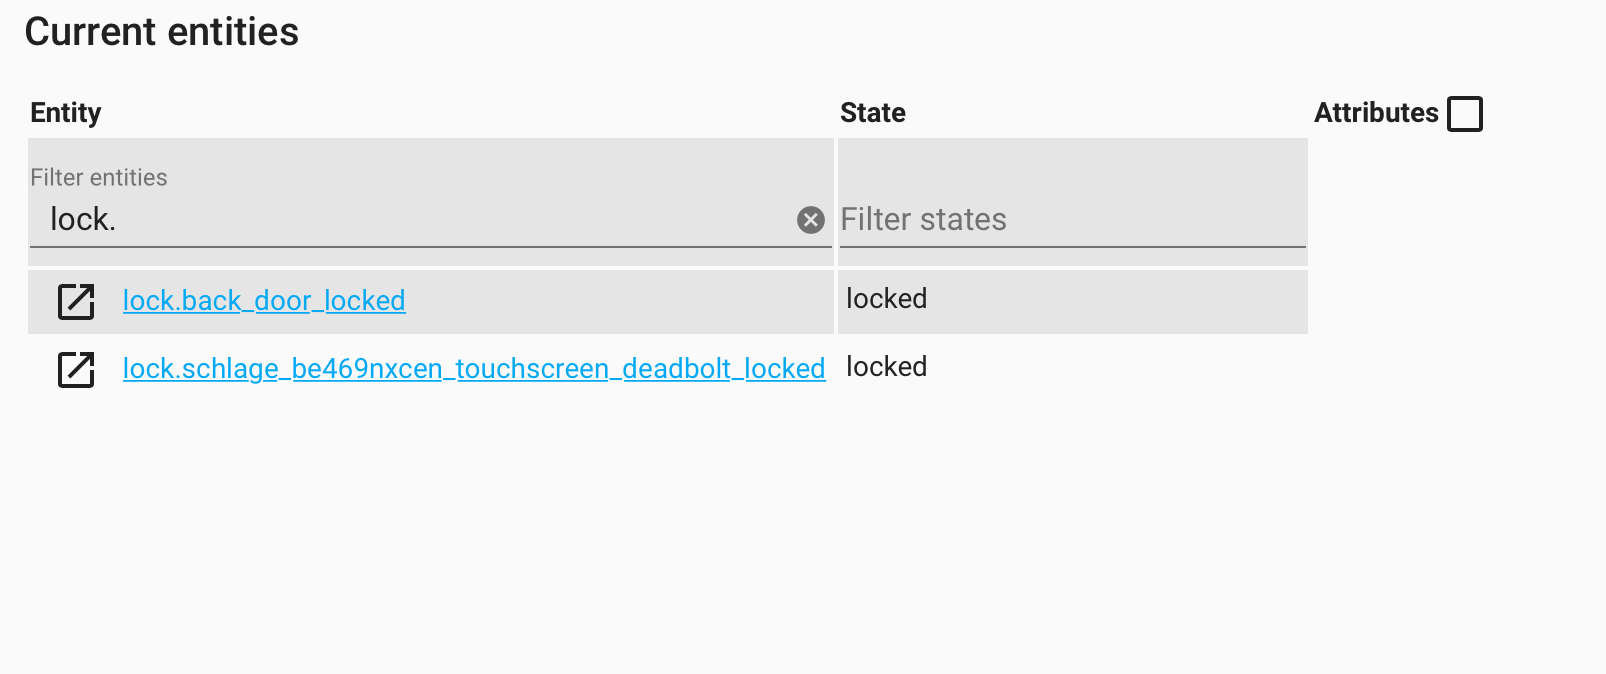Open details icon for Schlage deadbolt entity
The image size is (1606, 674).
(x=76, y=369)
